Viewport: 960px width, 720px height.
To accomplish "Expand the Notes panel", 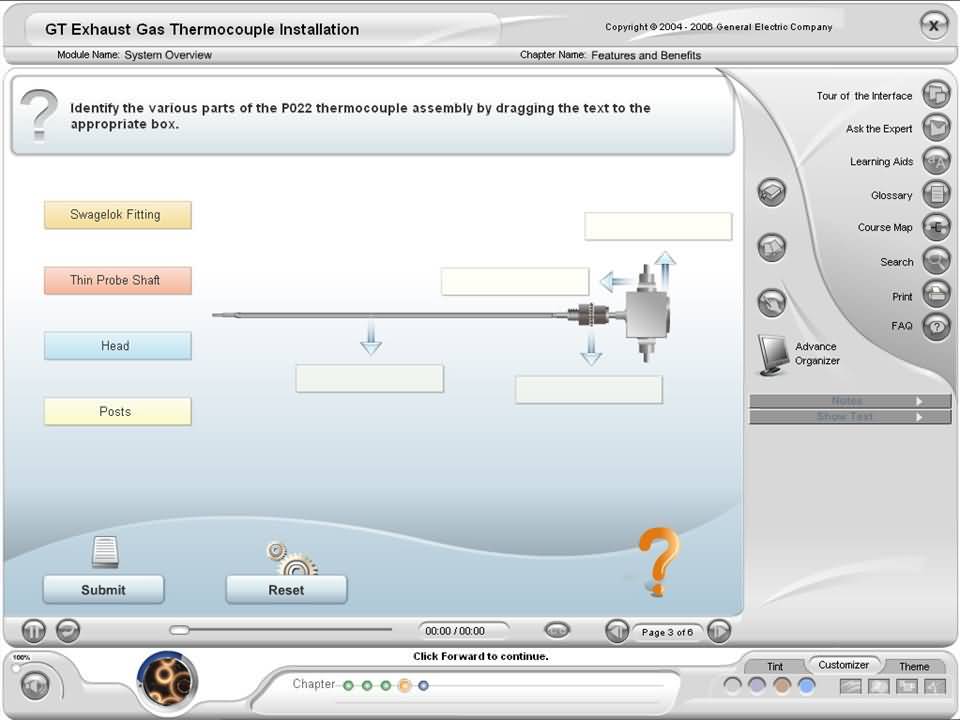I will pyautogui.click(x=850, y=401).
